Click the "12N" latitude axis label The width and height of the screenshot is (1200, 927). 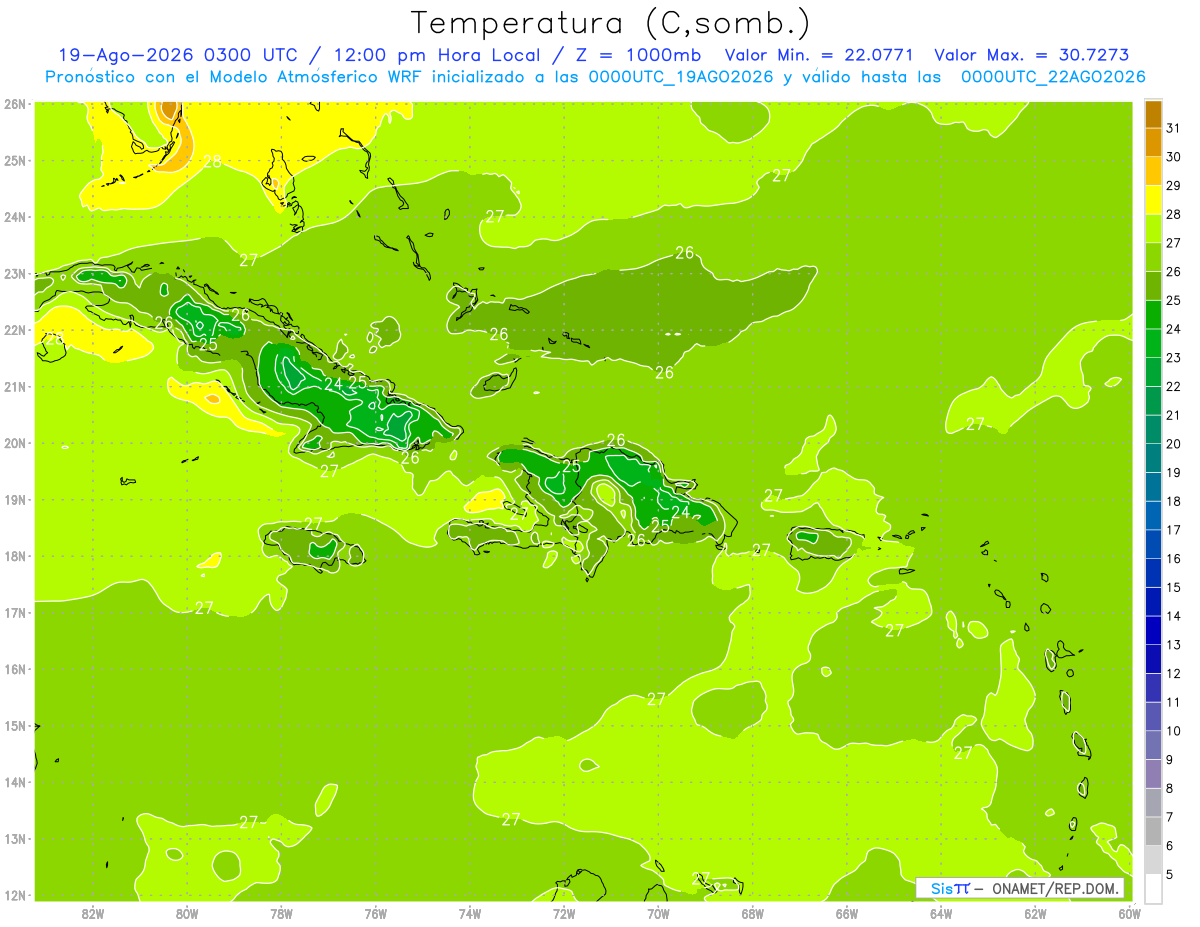pyautogui.click(x=14, y=895)
